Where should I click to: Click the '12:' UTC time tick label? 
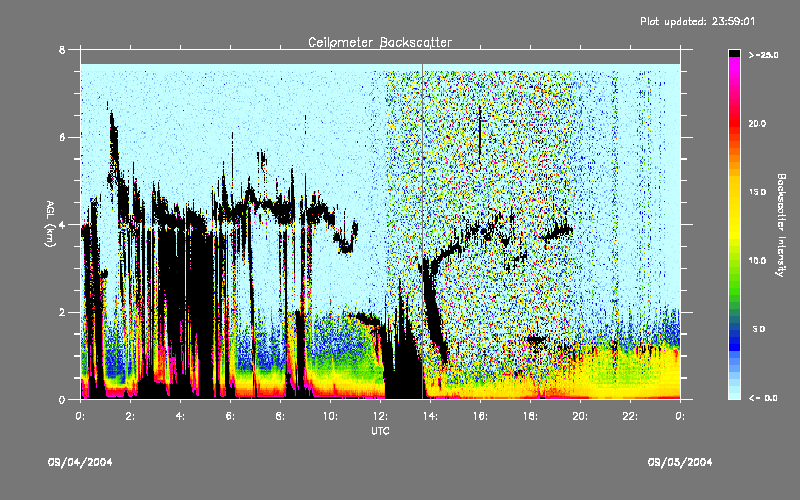(380, 416)
